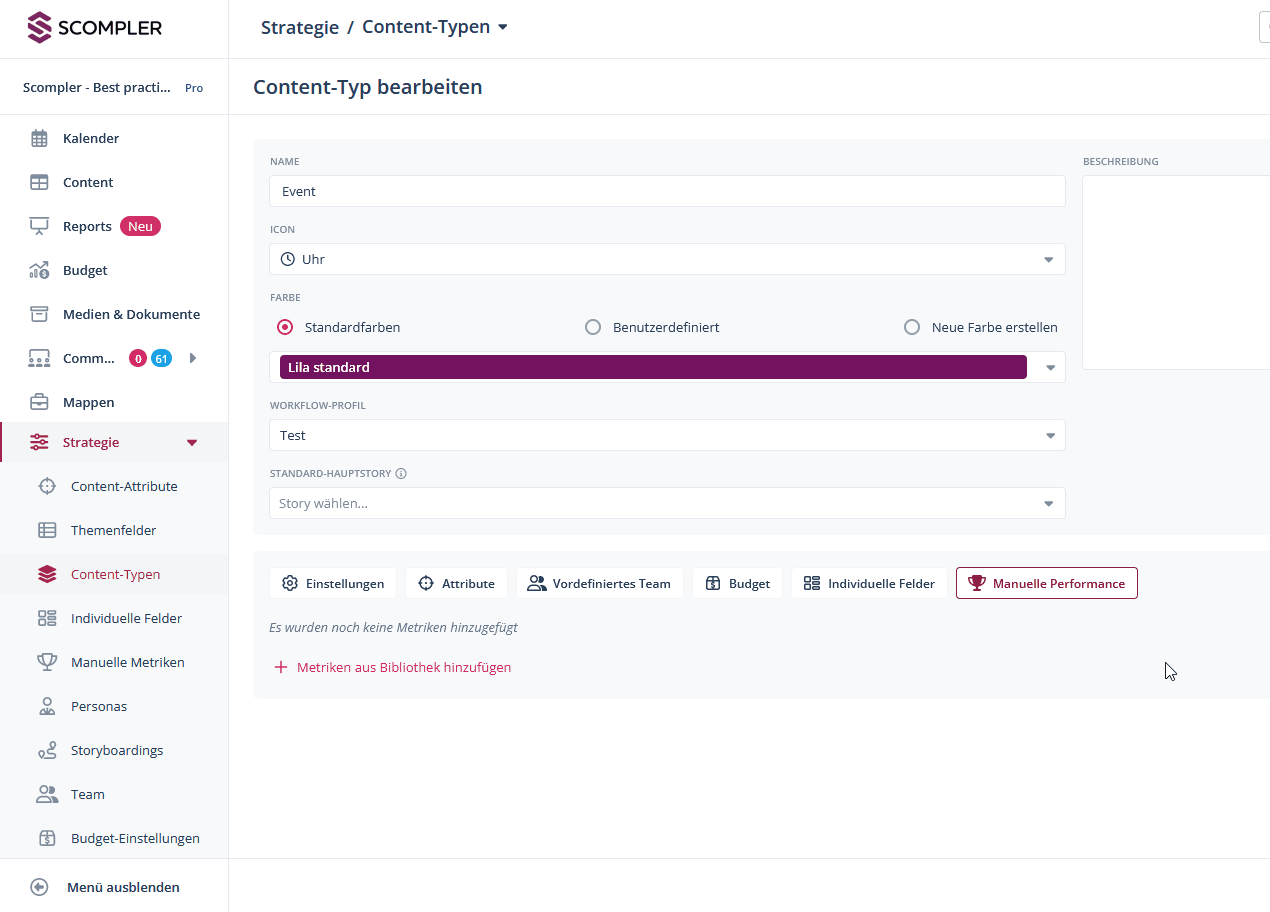Open the Story wählen dropdown

[x=667, y=503]
